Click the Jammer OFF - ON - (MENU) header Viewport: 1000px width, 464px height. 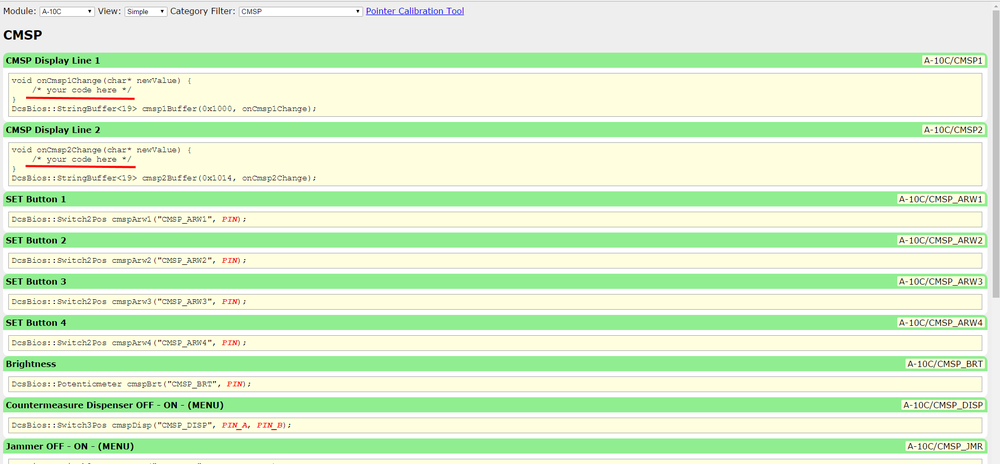(x=495, y=446)
